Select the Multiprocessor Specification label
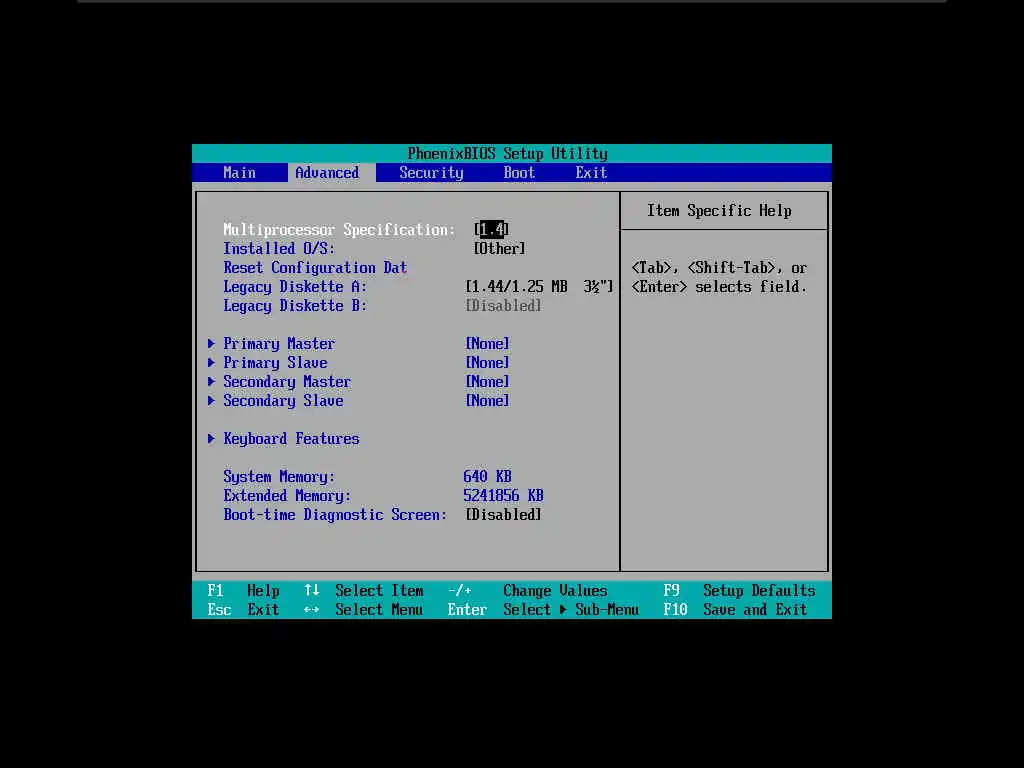 coord(339,230)
